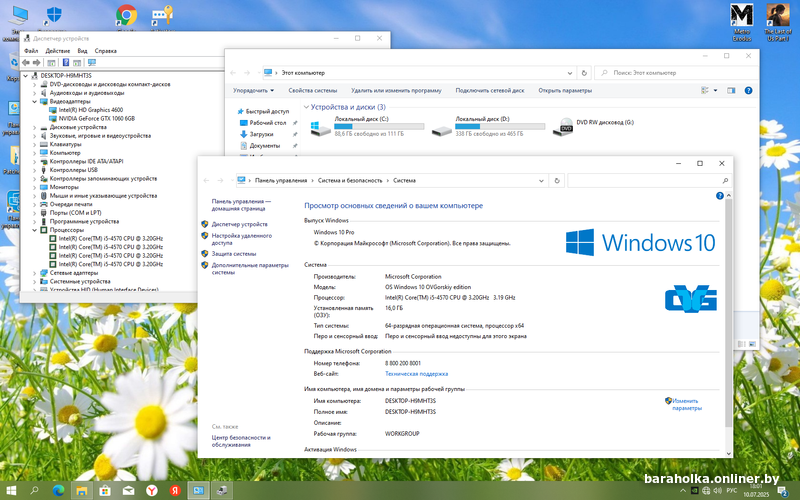Open File Explorer from taskbar
The width and height of the screenshot is (800, 500).
point(82,491)
